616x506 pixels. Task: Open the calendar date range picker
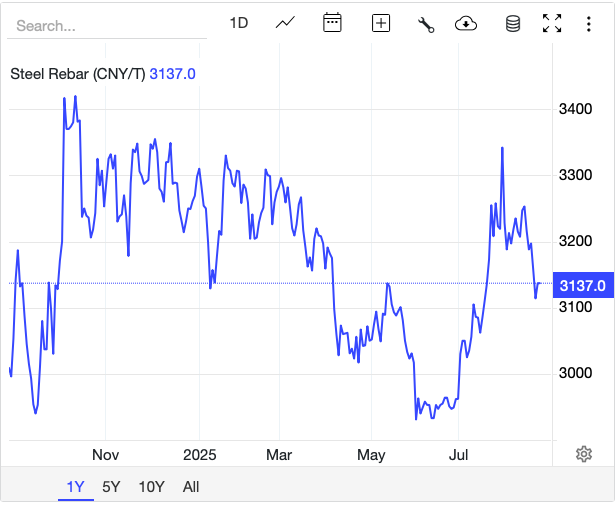[x=333, y=23]
